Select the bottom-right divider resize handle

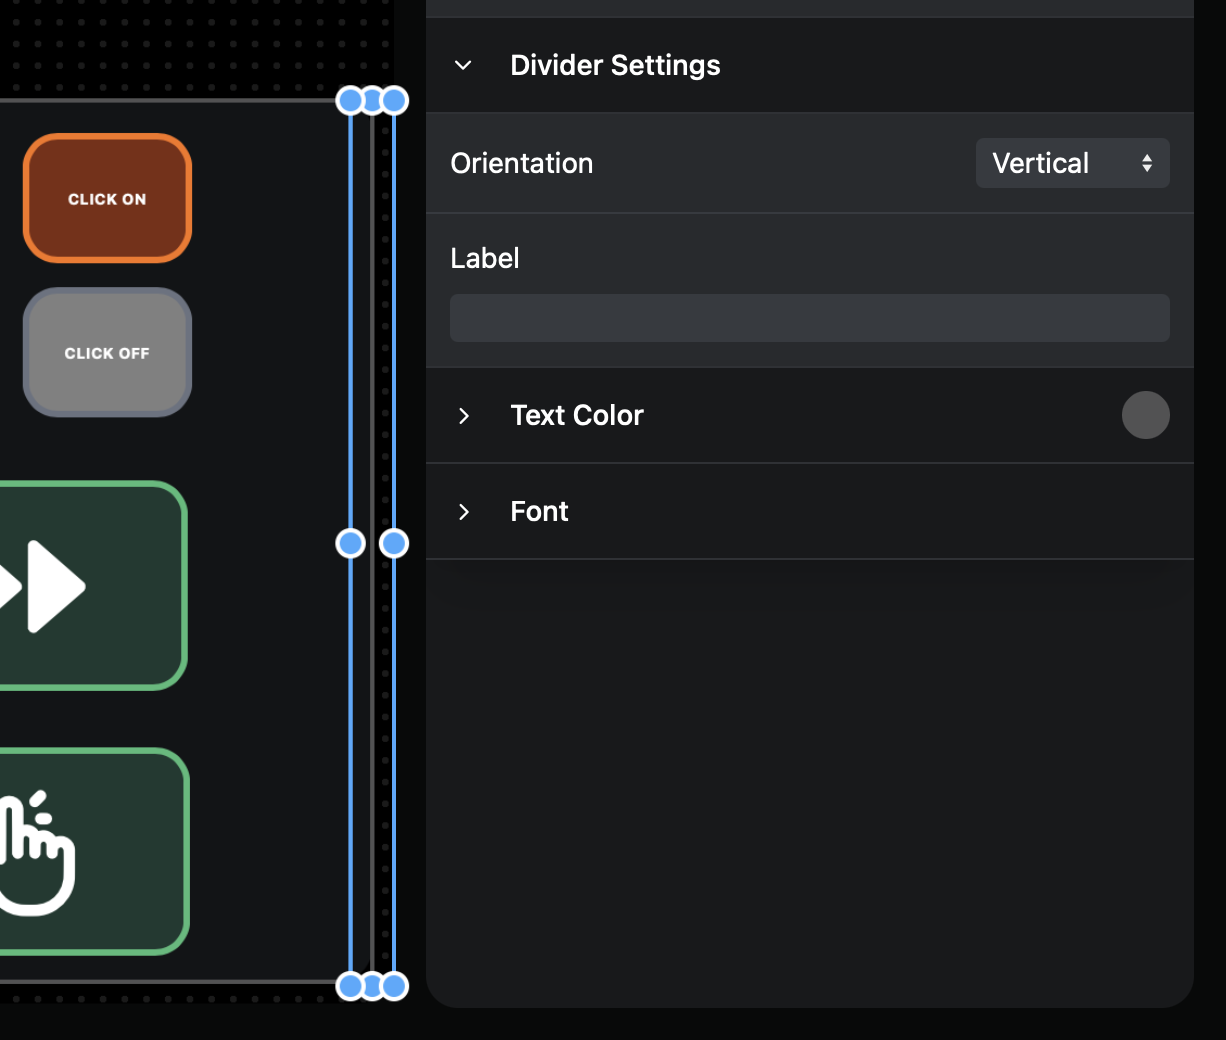point(395,986)
